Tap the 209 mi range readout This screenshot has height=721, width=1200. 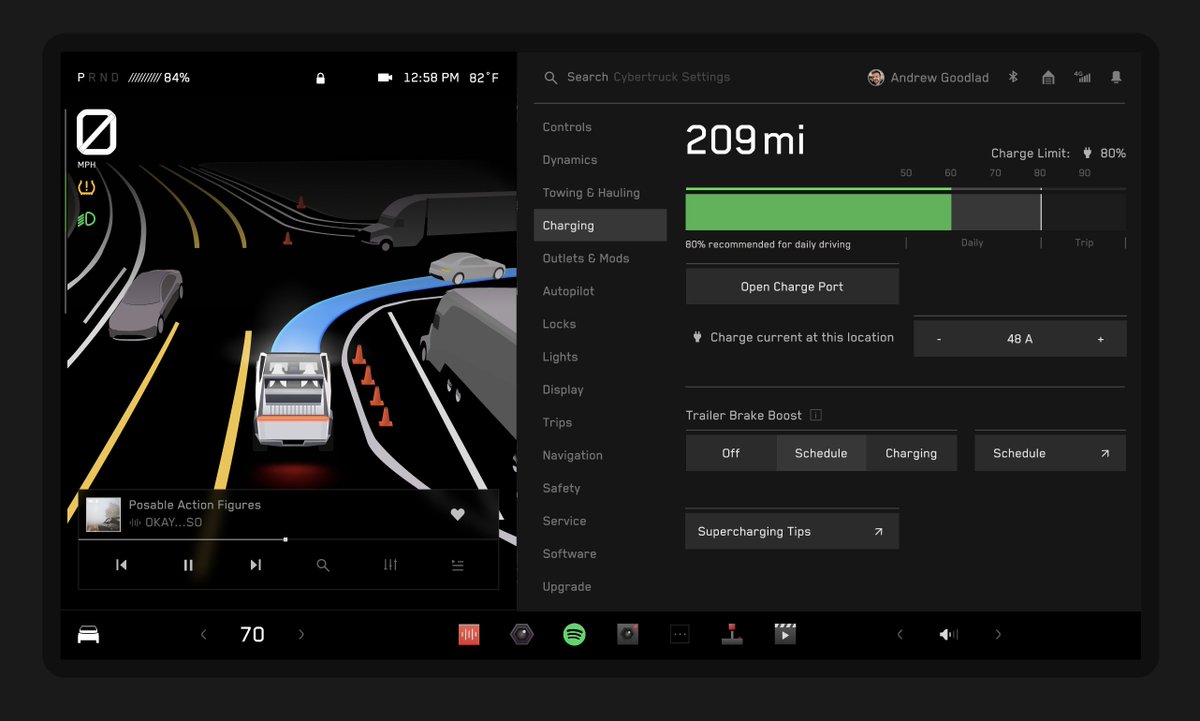click(x=745, y=140)
